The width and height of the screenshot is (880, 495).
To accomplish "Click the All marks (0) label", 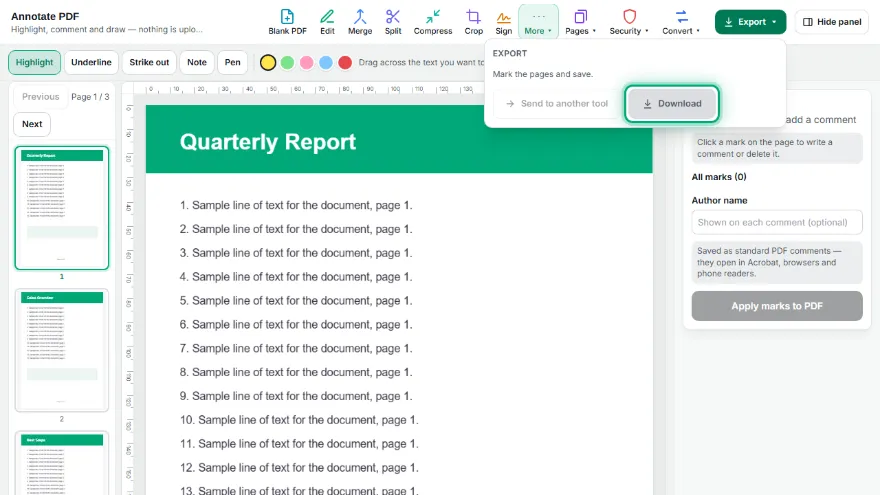I will point(719,177).
